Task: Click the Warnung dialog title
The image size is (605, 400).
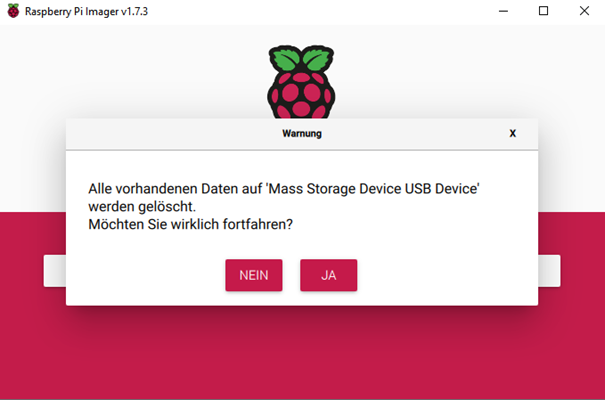Action: (302, 133)
